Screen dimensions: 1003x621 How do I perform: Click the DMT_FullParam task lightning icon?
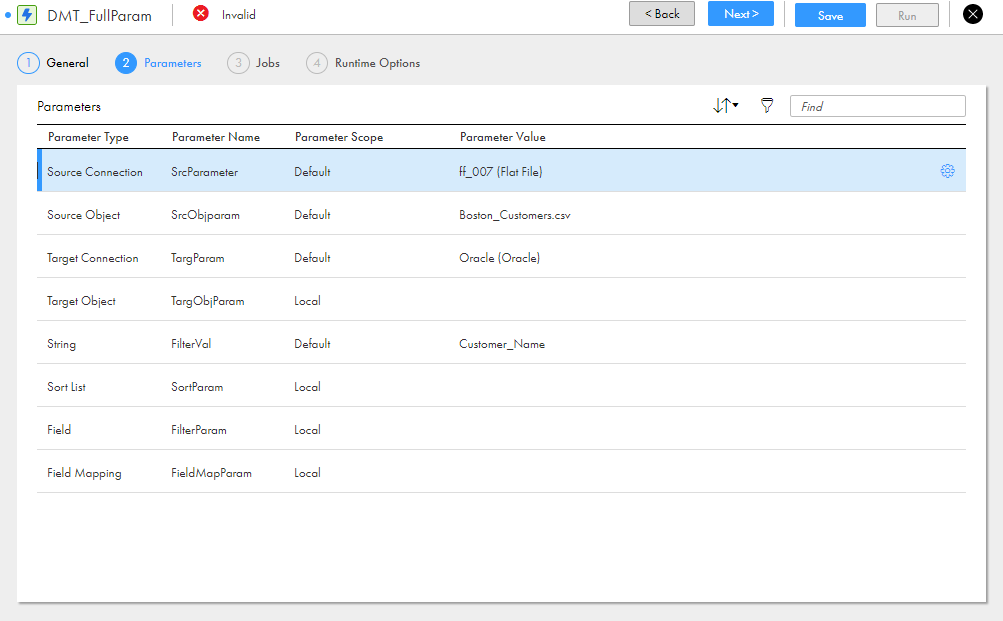[27, 15]
